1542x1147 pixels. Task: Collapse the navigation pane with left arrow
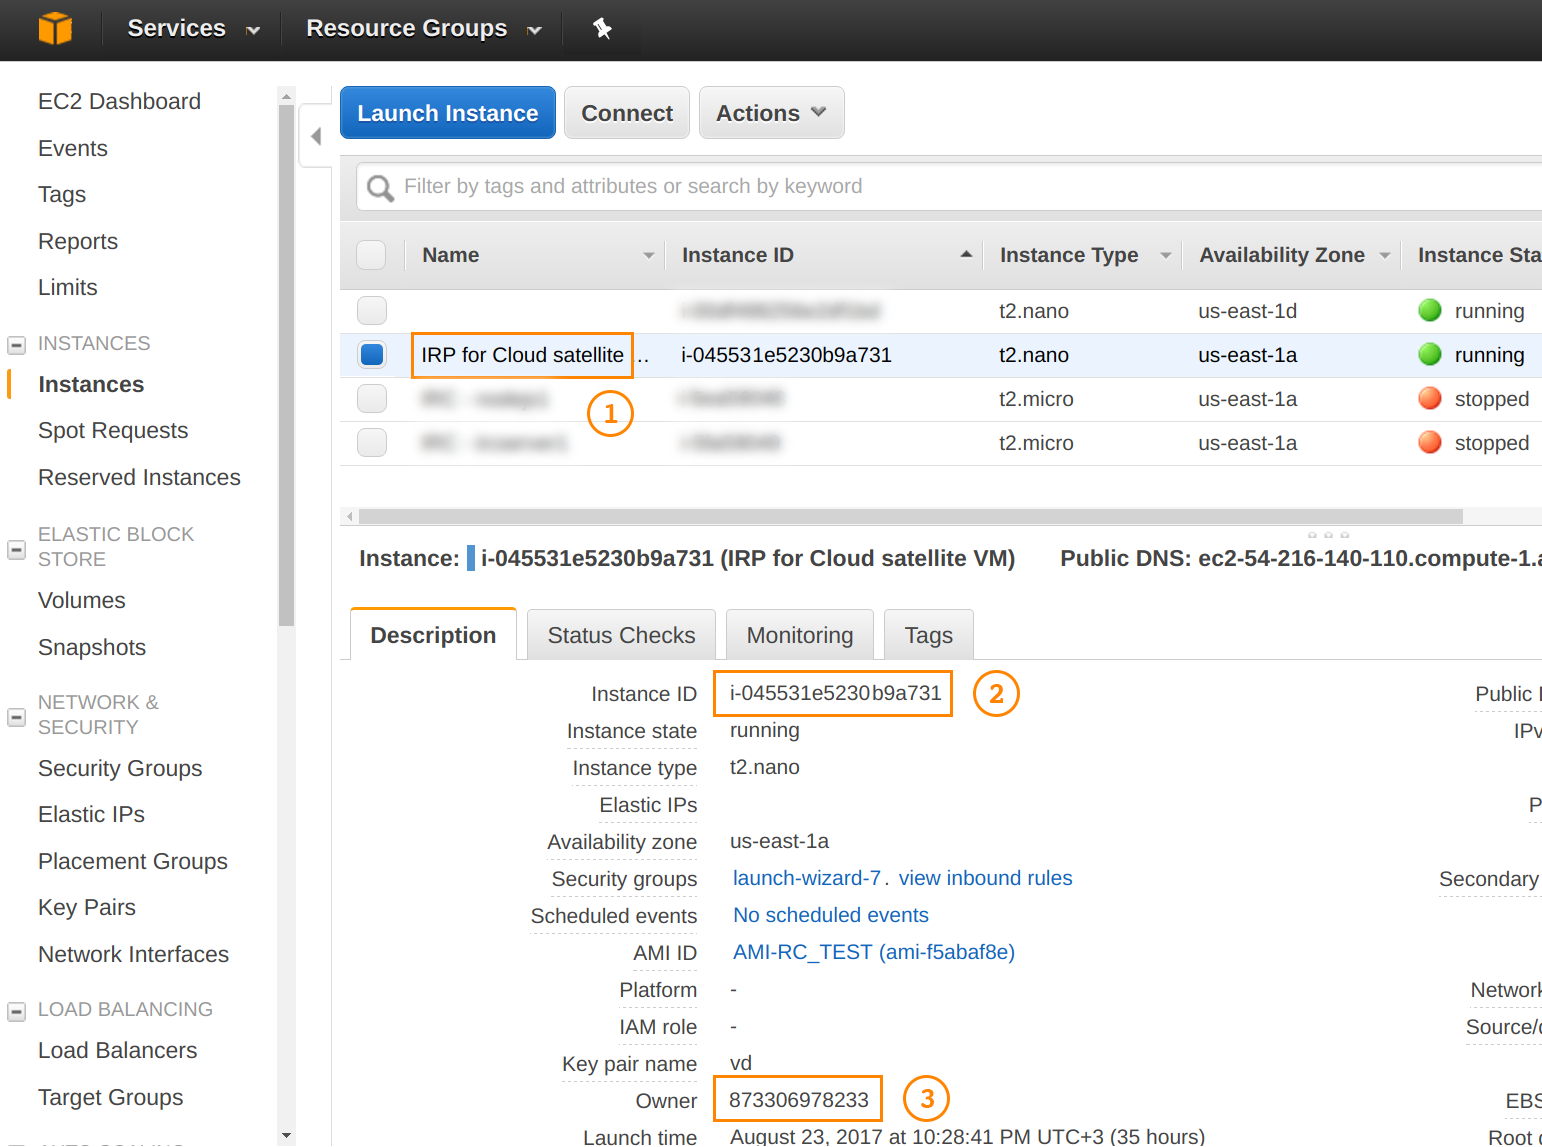(316, 136)
